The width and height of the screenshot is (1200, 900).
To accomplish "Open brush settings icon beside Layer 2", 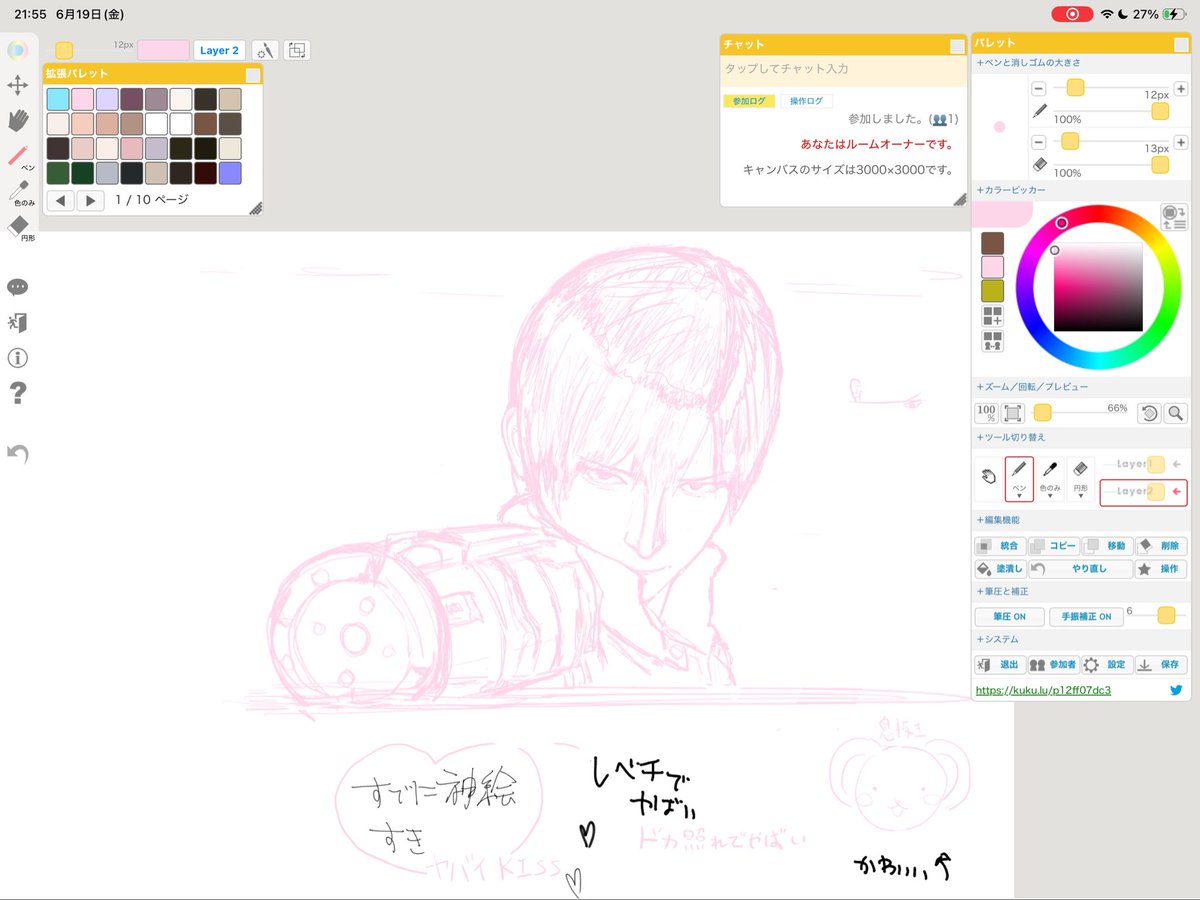I will coord(265,50).
